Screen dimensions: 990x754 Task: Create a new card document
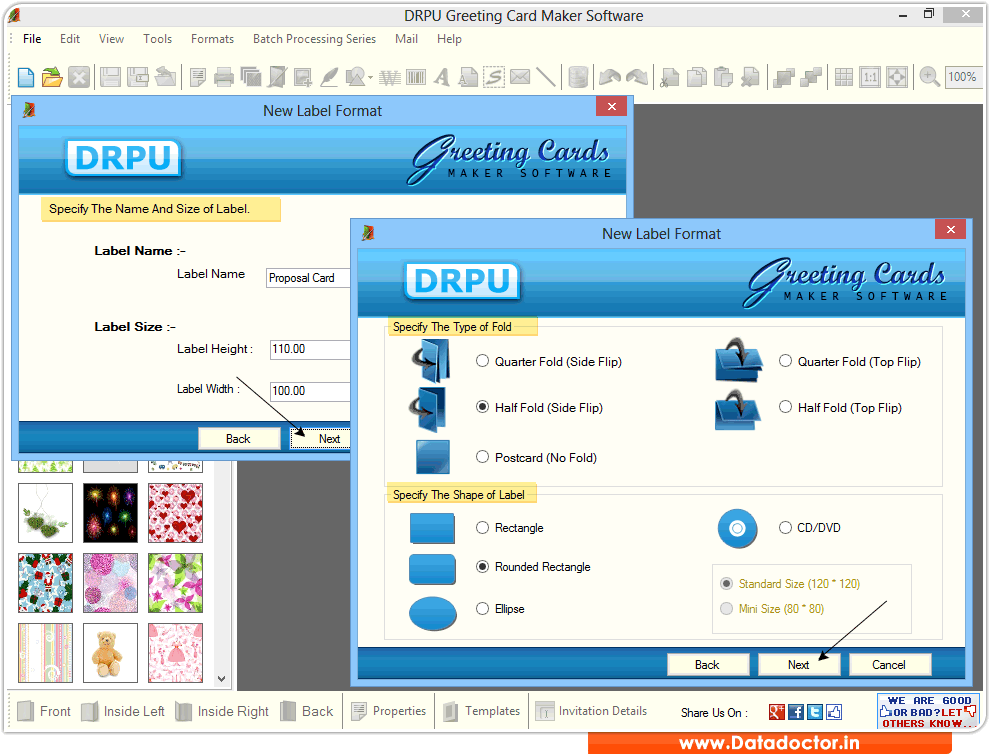pyautogui.click(x=25, y=77)
